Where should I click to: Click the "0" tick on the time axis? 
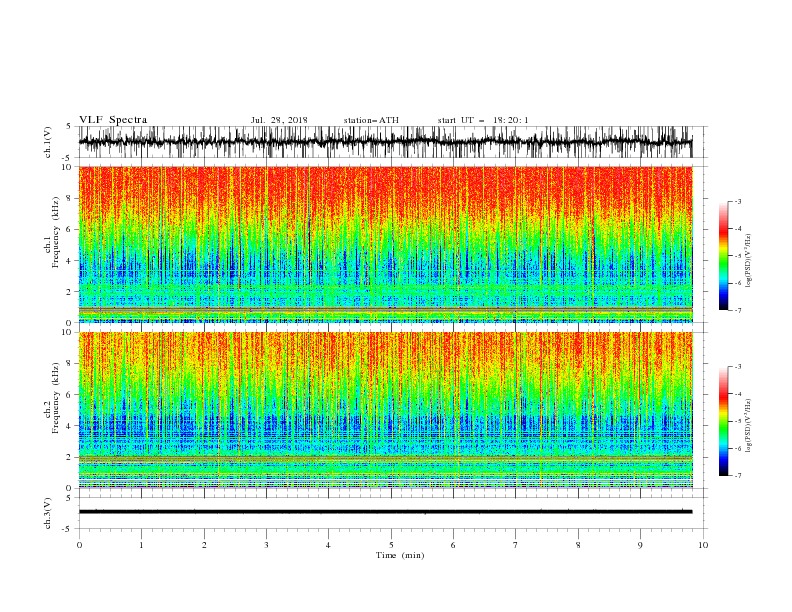[x=79, y=545]
